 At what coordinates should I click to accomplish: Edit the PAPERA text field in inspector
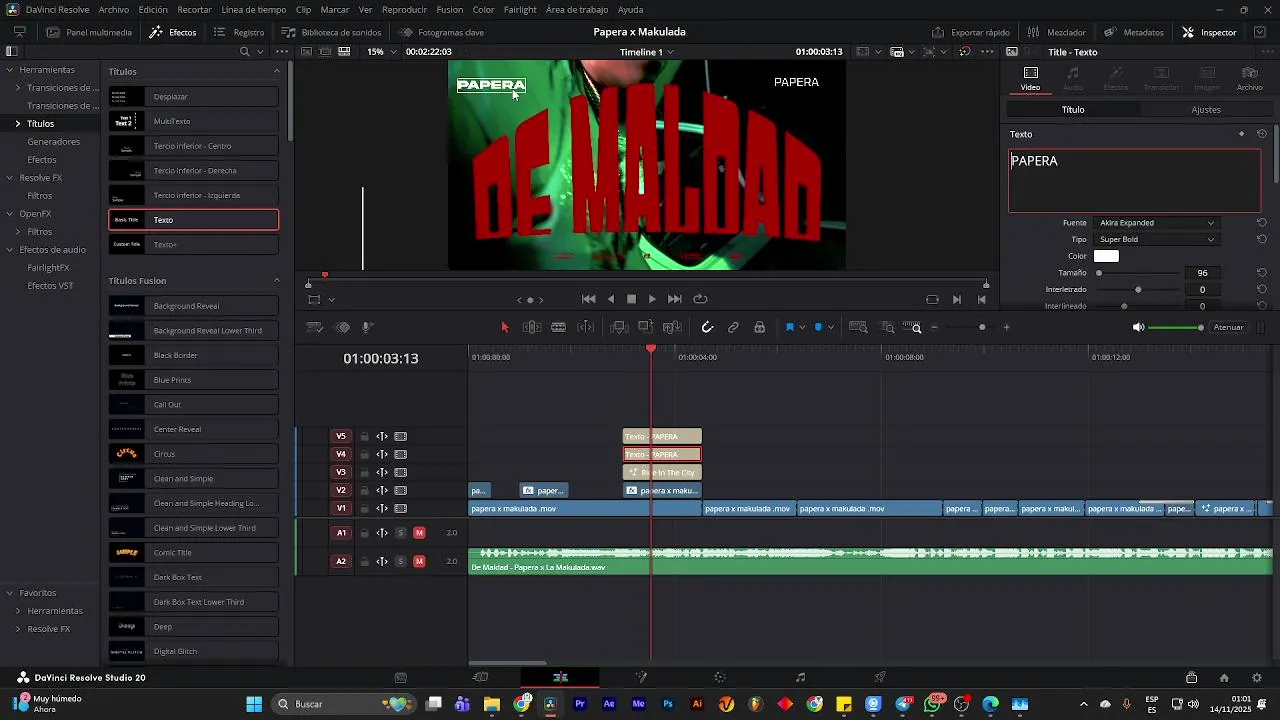pos(1134,181)
